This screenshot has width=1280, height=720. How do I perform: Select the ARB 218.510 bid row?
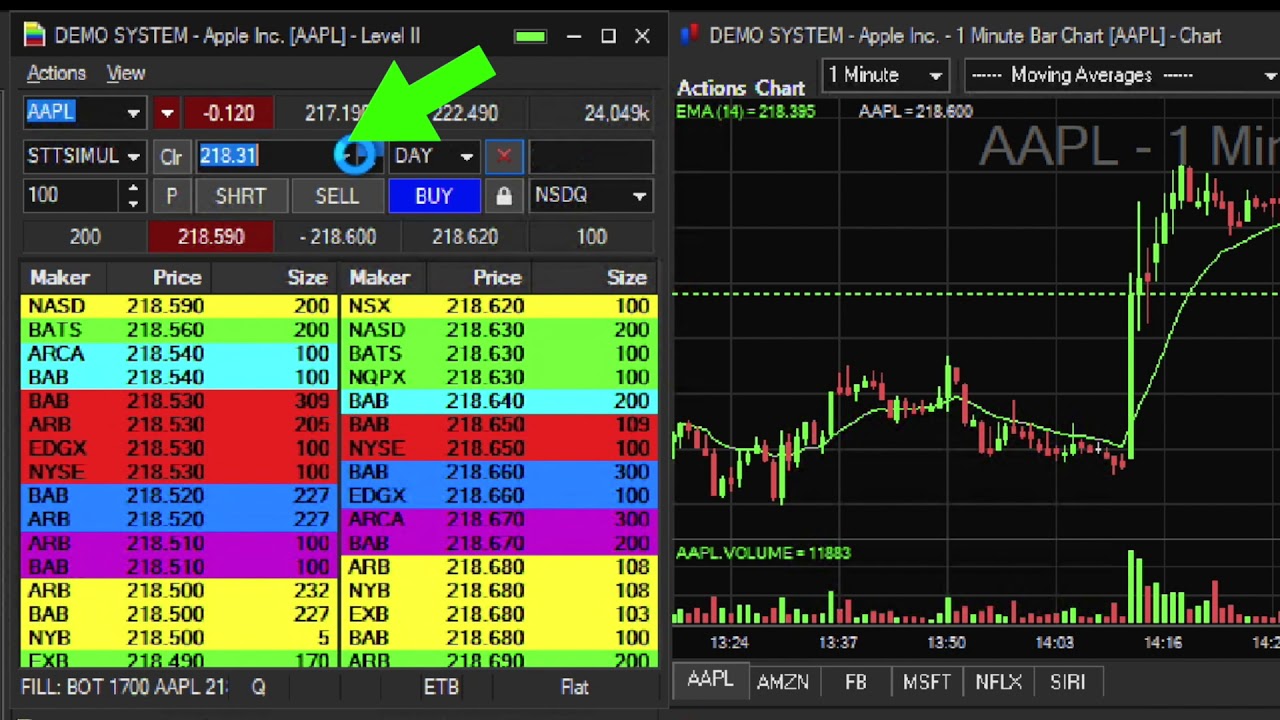point(179,543)
